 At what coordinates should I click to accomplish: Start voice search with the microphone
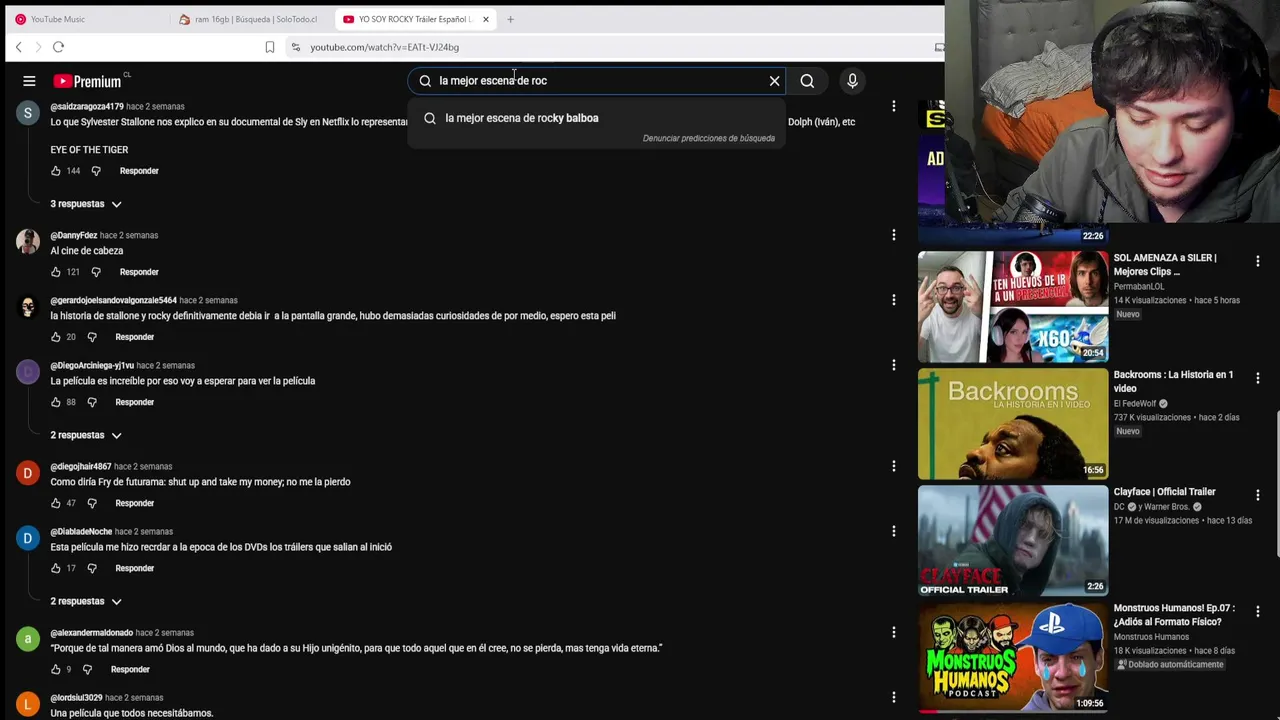tap(852, 81)
